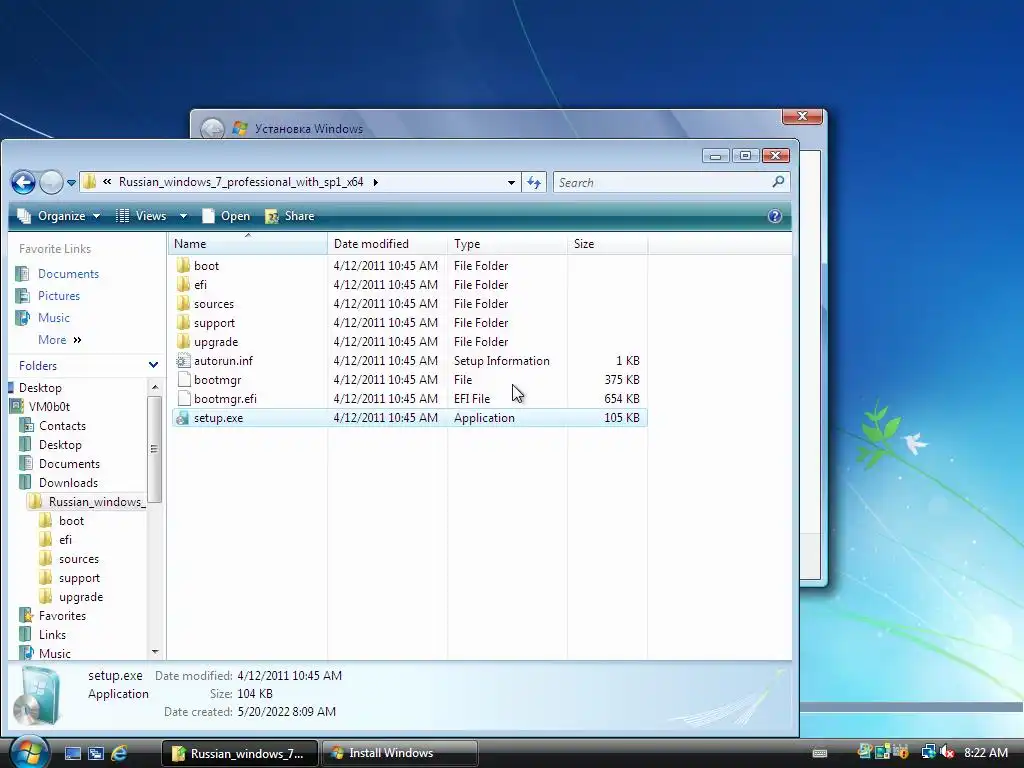
Task: Click Setup Information type of autorun.inf
Action: tap(502, 360)
